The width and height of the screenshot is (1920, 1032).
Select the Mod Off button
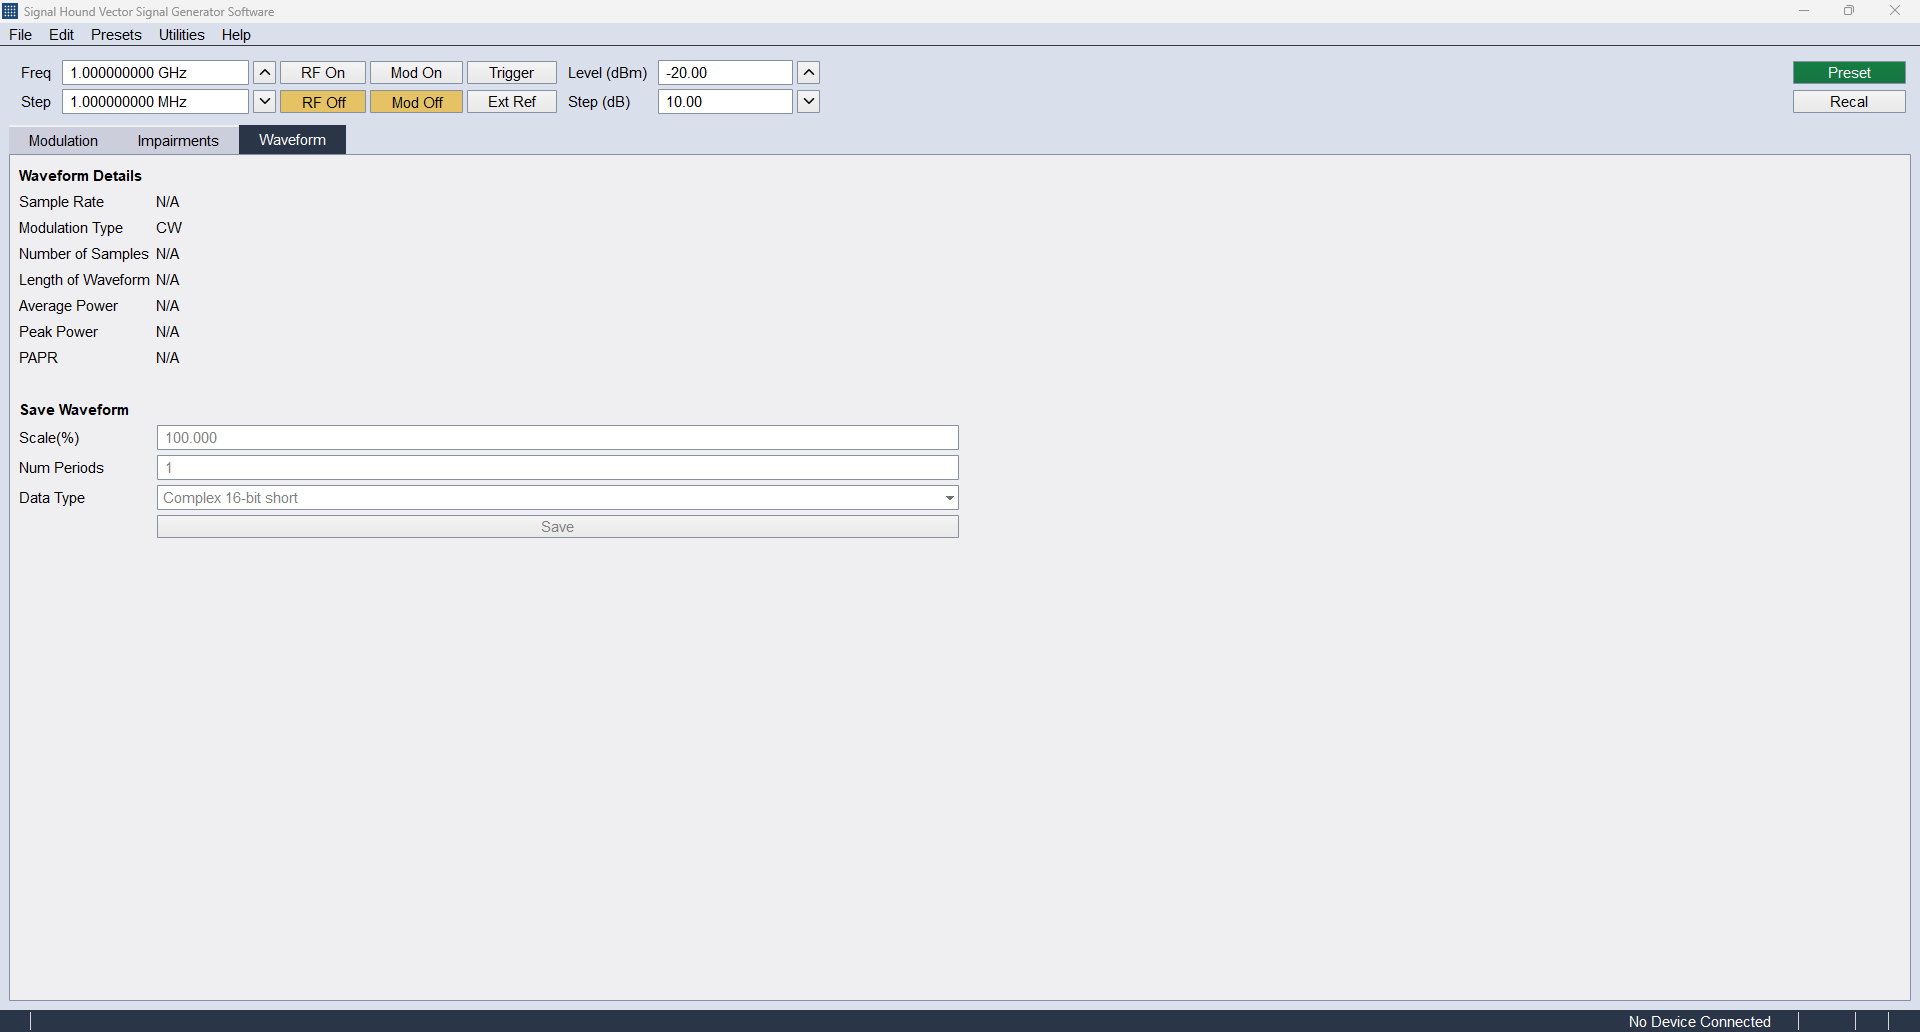pos(416,102)
